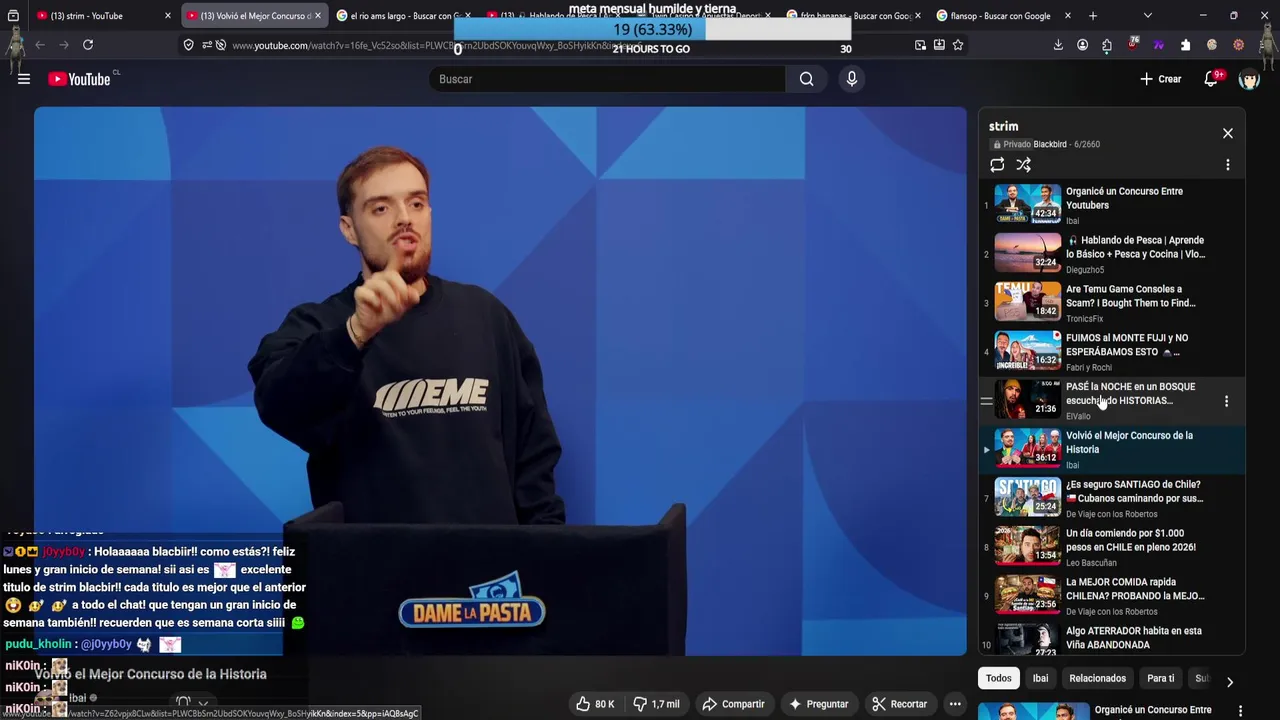This screenshot has width=1280, height=720.
Task: Open the uBlock extension with 76 badge
Action: (x=1133, y=45)
